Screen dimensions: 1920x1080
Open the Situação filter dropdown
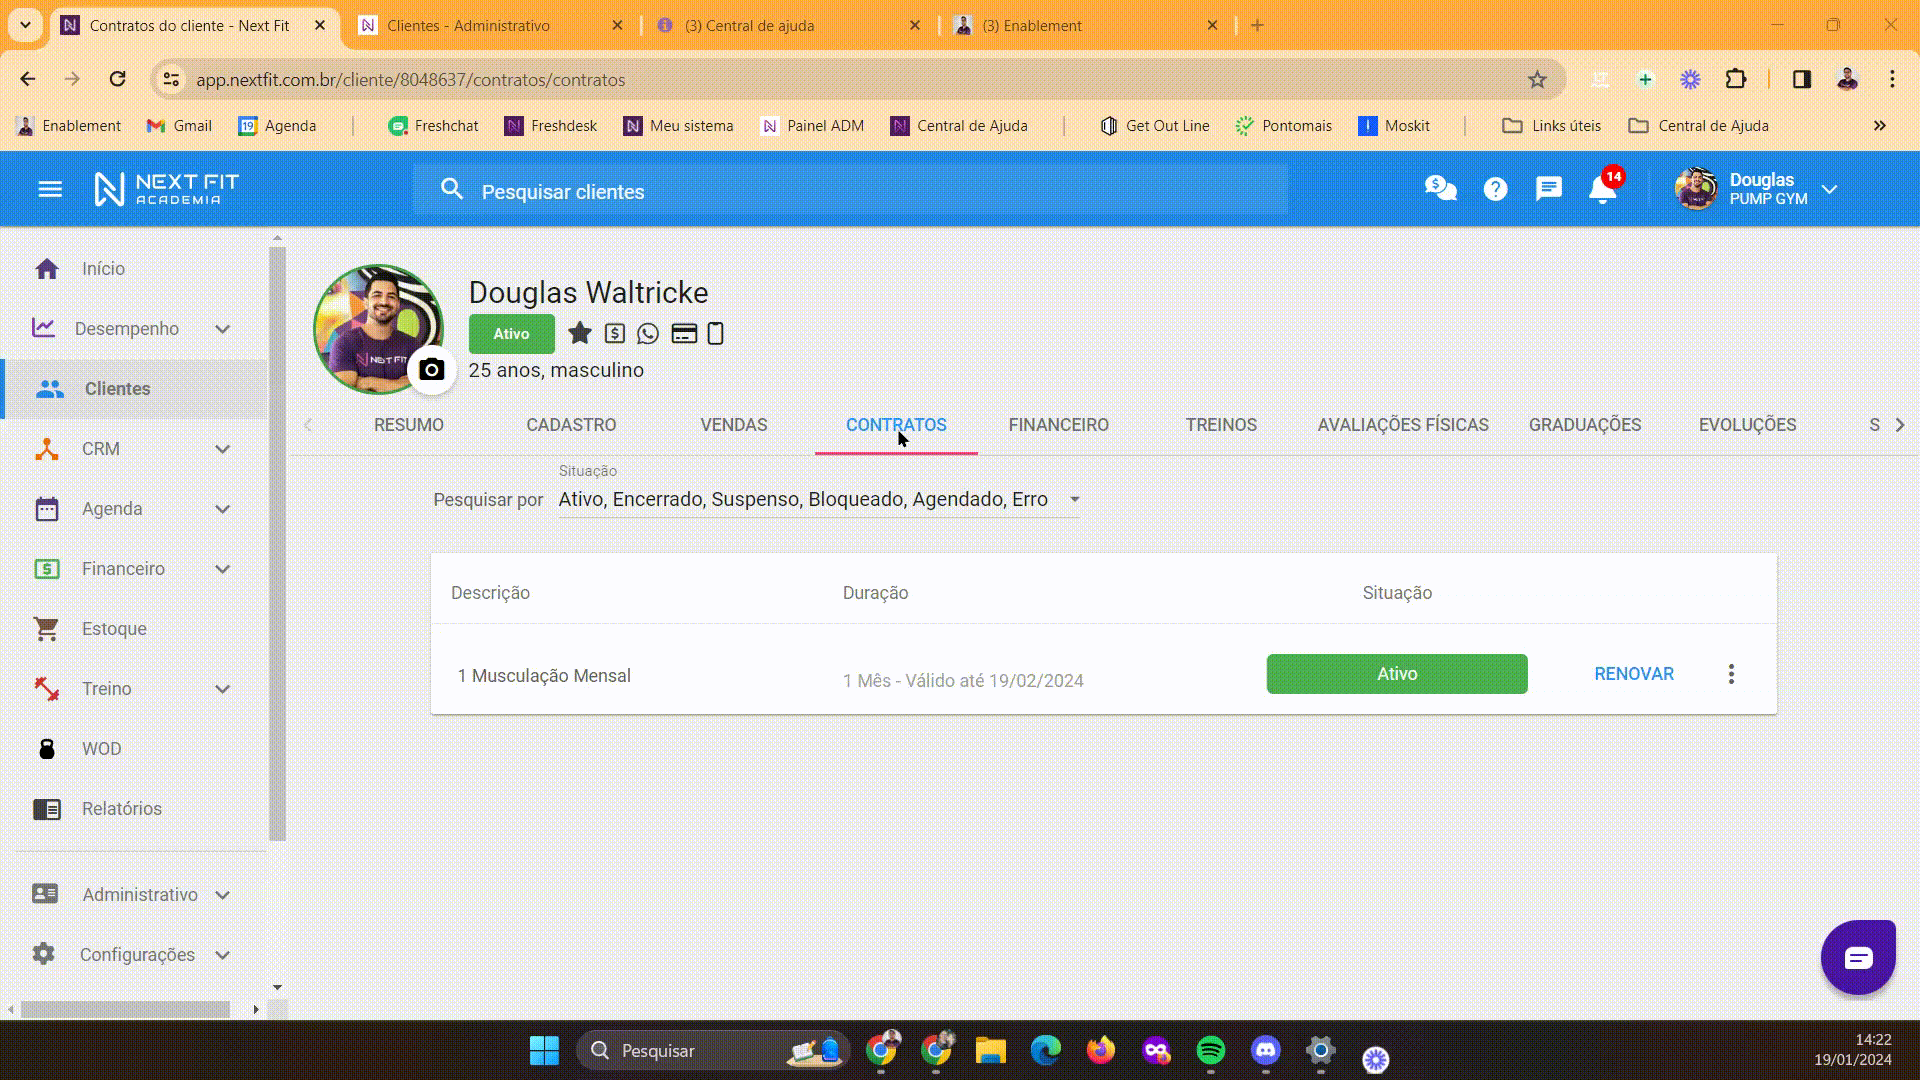(817, 499)
